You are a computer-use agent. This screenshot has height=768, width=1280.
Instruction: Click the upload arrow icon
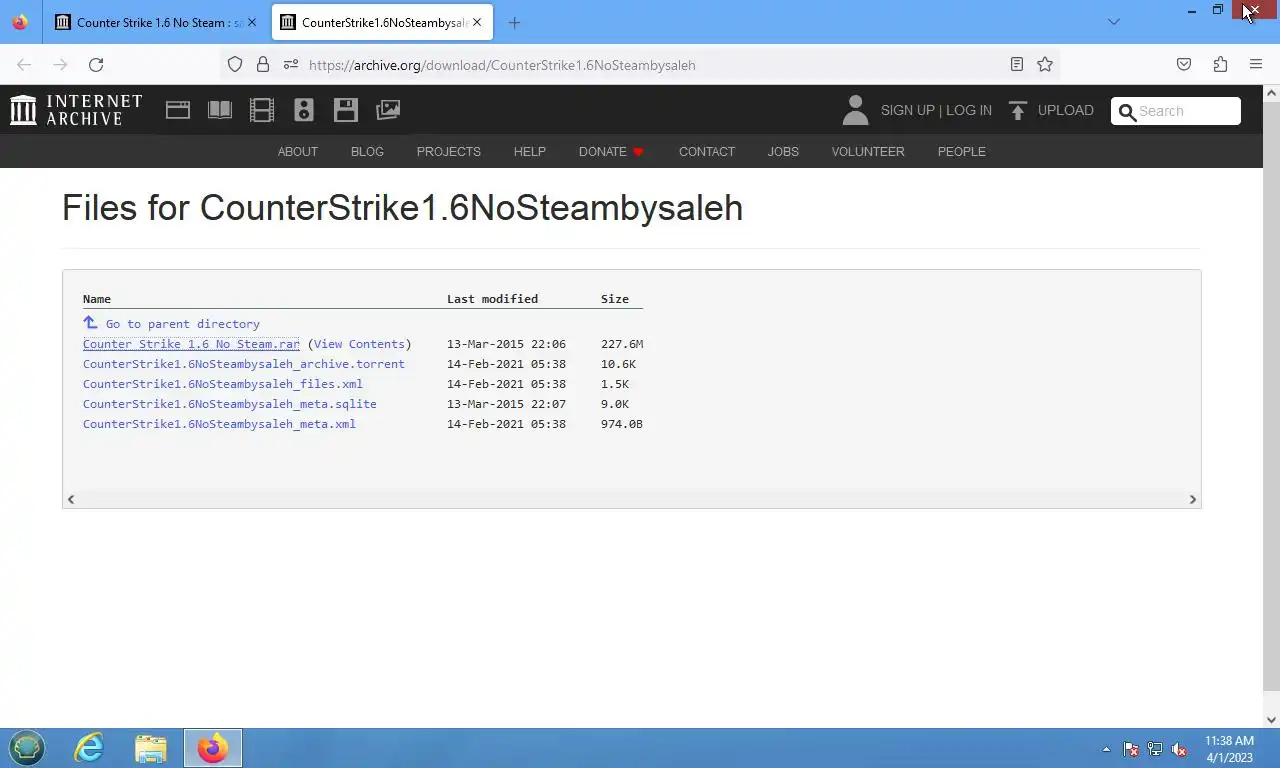click(1018, 110)
